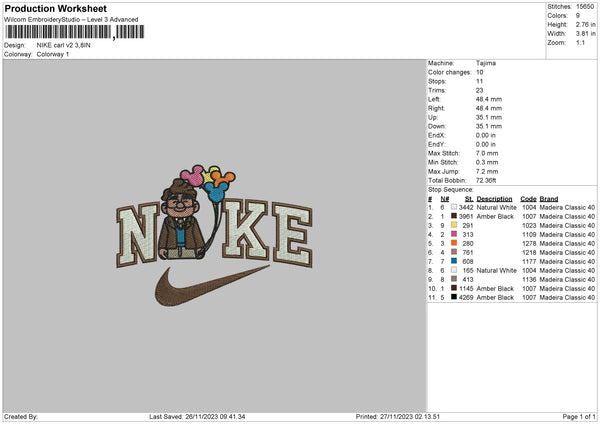Screen dimensions: 600x424
Task: Click 'Wilcom EmbroideryStudio – Level 3 Advanced' text
Action: coord(71,20)
